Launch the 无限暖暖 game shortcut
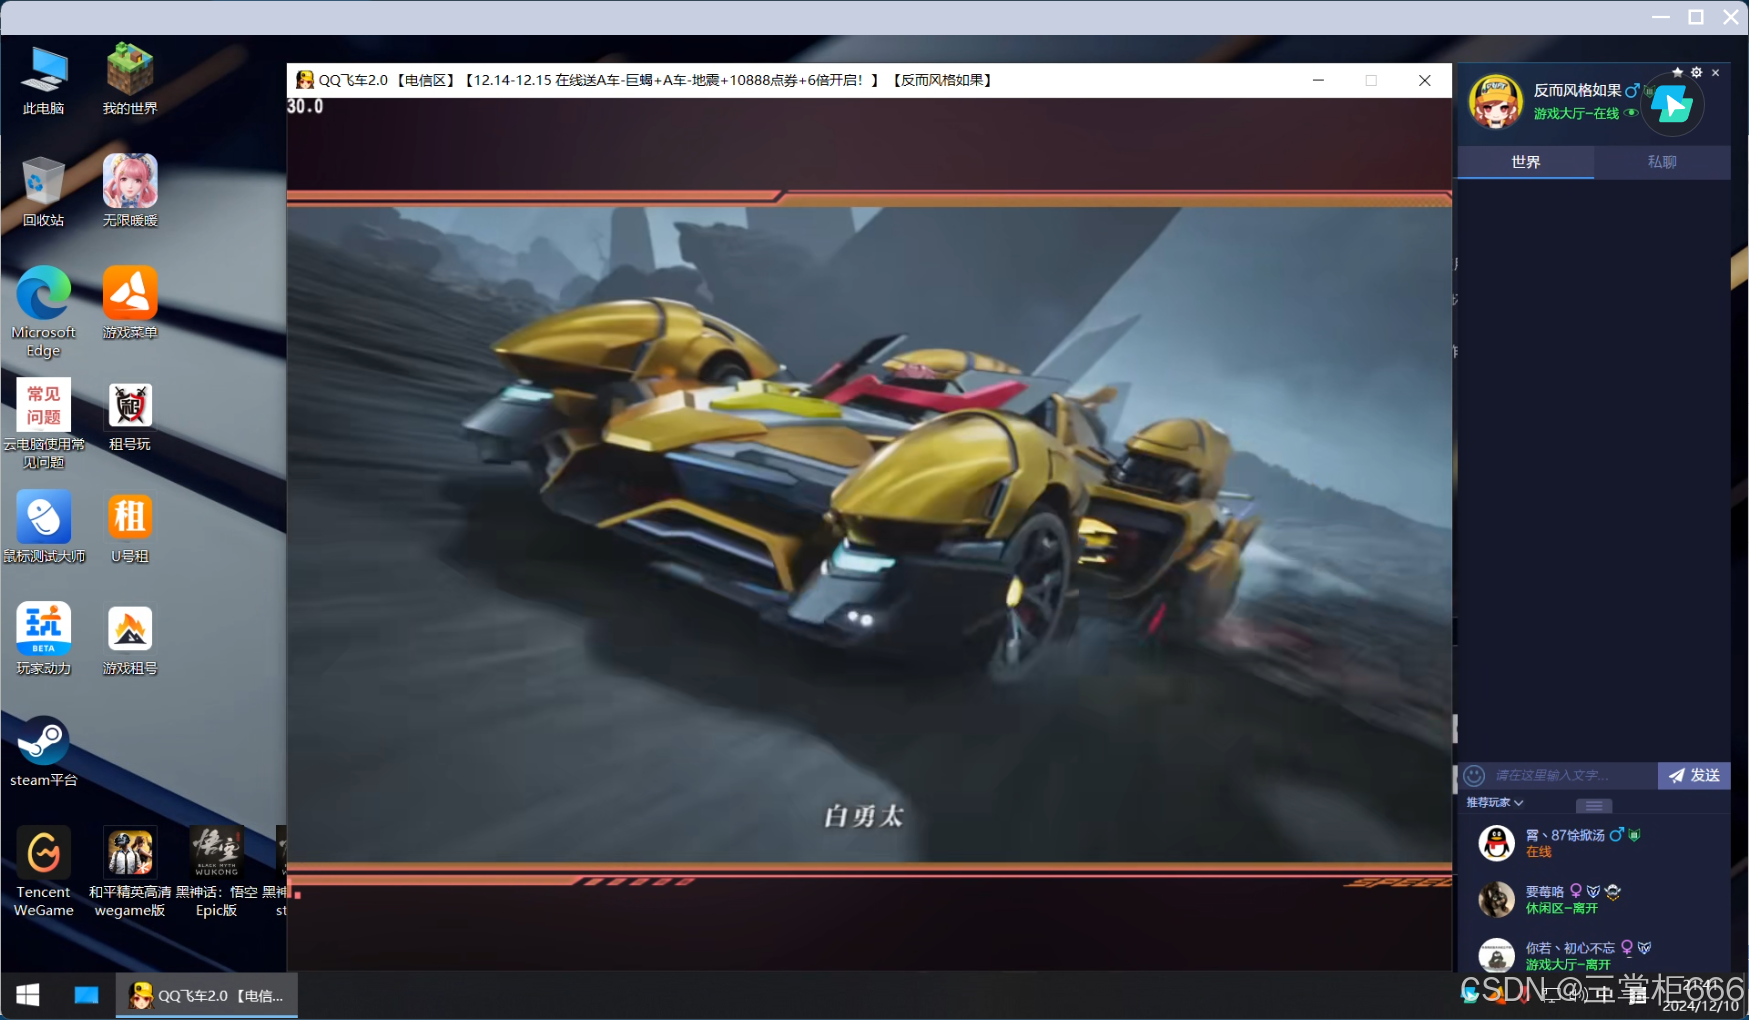 pyautogui.click(x=130, y=191)
